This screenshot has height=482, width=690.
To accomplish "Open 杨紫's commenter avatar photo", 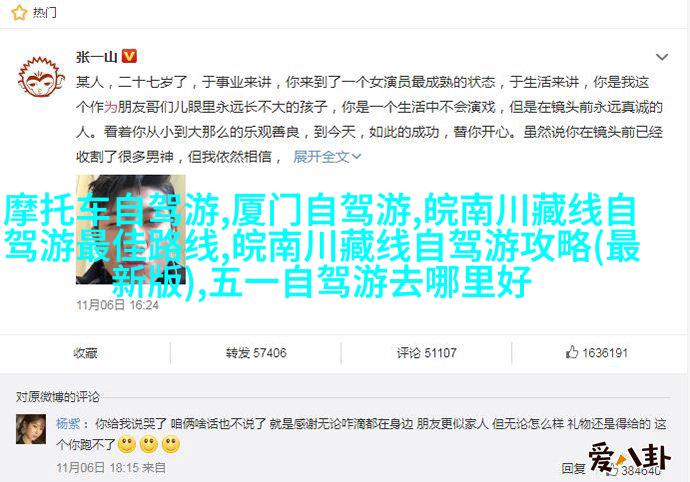I will coord(31,429).
